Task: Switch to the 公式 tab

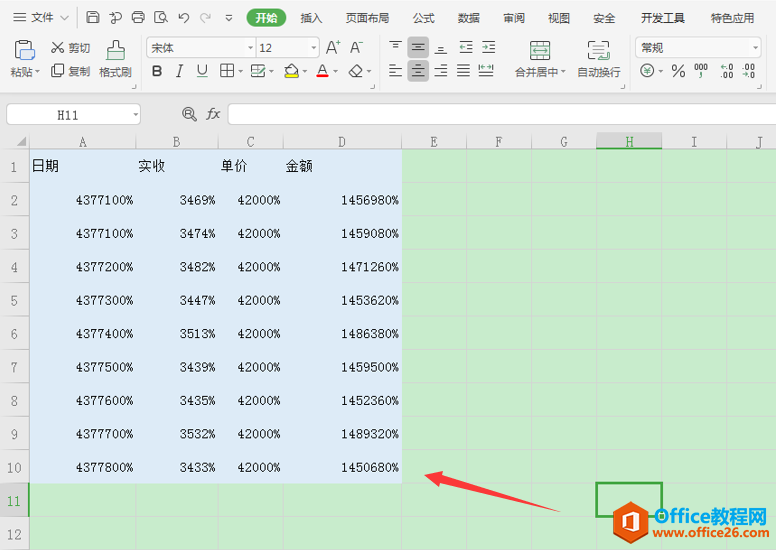Action: pyautogui.click(x=424, y=18)
